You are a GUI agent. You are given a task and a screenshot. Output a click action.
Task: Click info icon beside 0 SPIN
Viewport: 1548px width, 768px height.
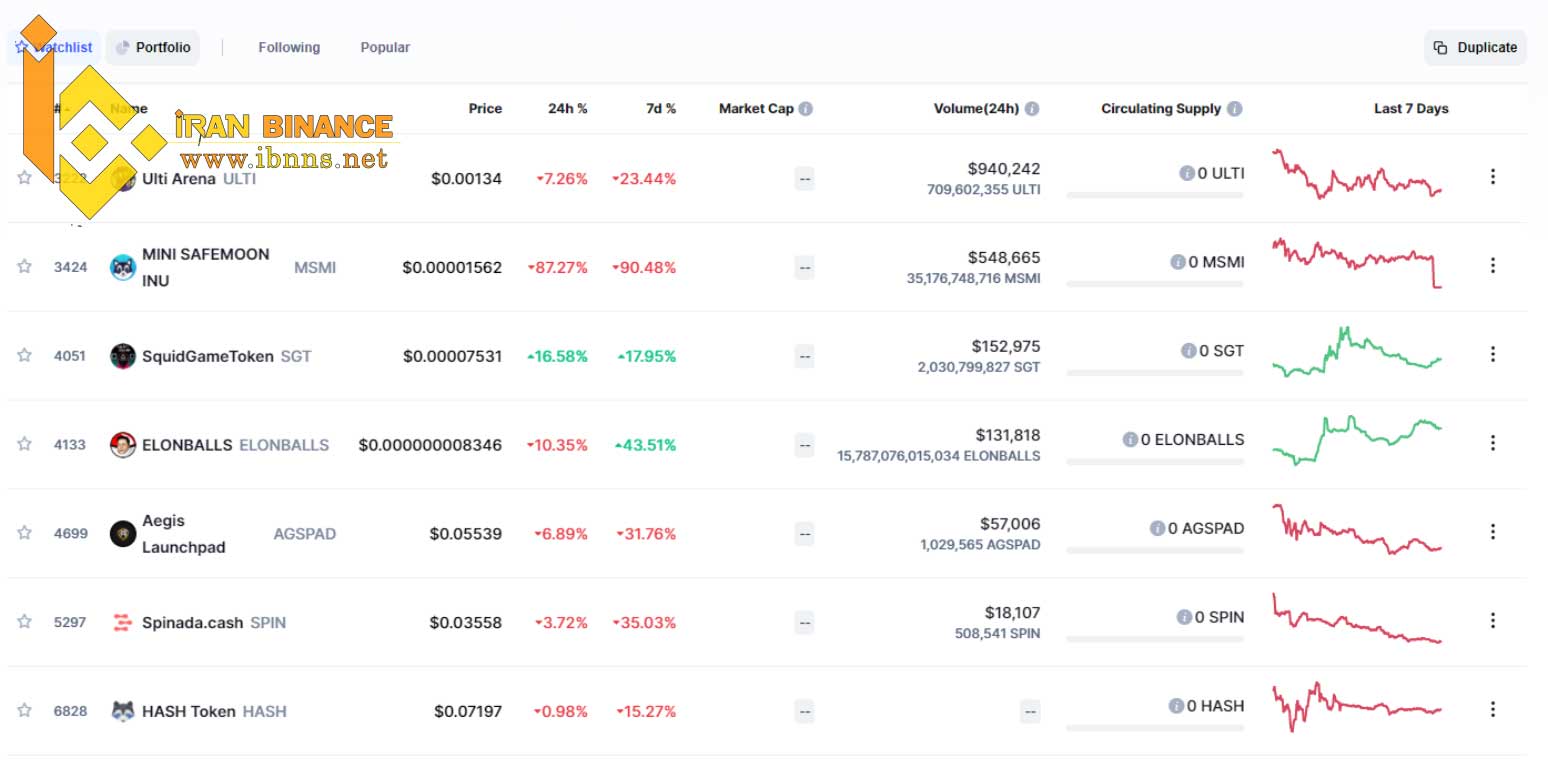1184,617
